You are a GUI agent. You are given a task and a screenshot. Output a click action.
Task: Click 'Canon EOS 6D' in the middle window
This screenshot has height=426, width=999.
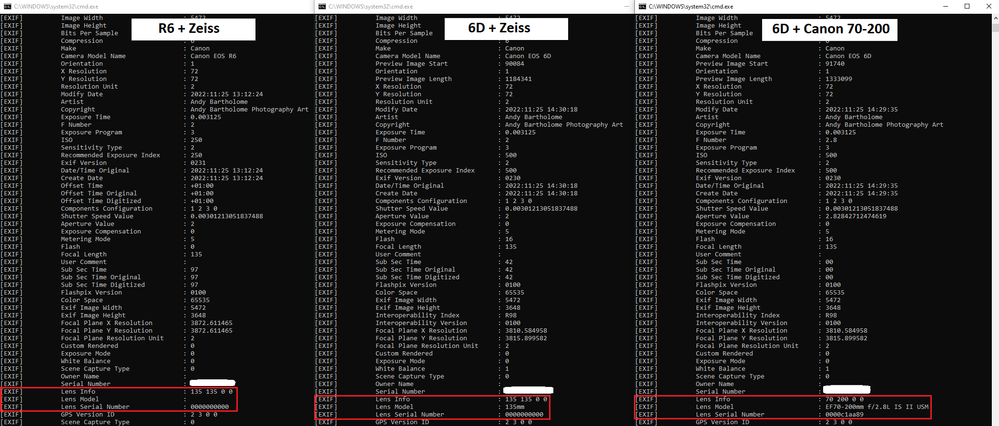click(x=528, y=56)
